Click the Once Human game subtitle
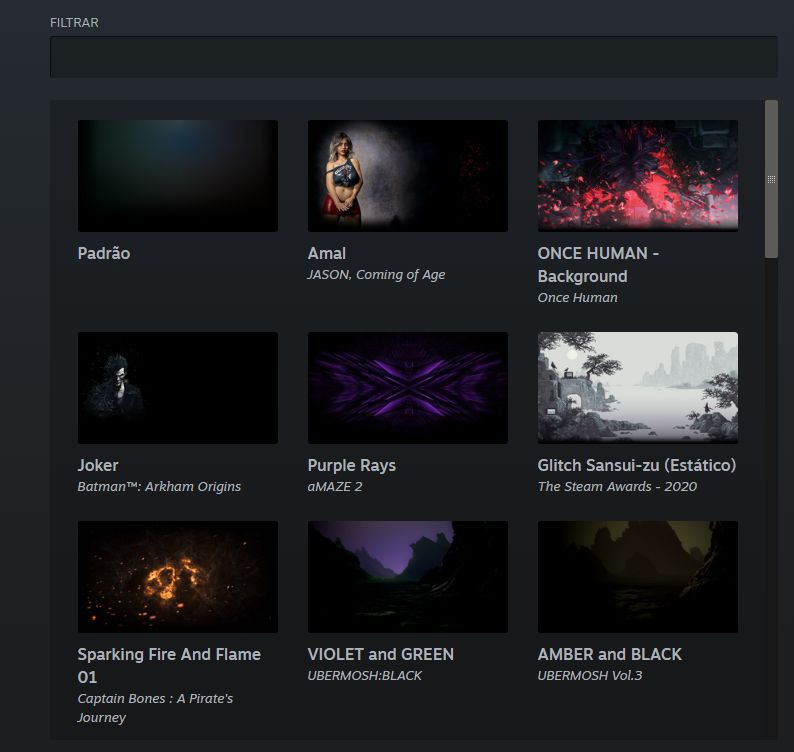The width and height of the screenshot is (794, 752). 577,298
